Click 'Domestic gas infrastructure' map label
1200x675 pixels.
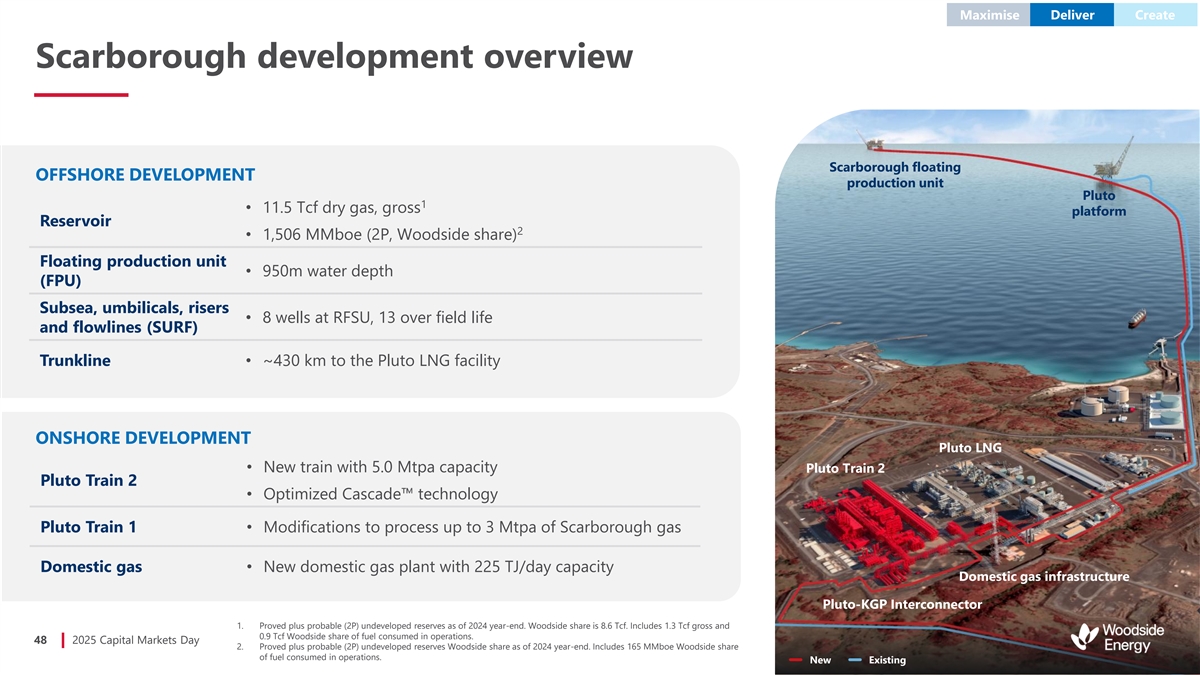(1044, 576)
